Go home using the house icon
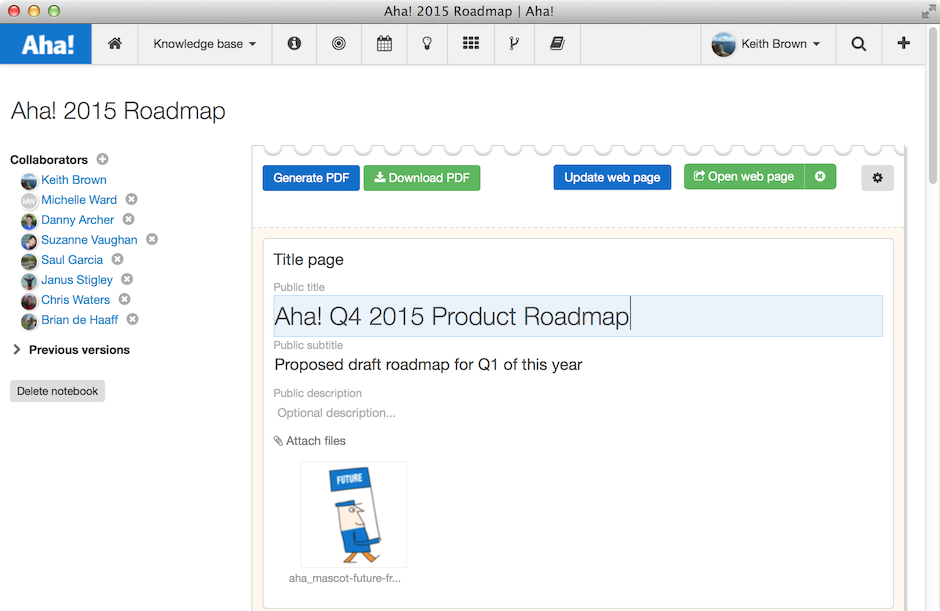 coord(113,44)
